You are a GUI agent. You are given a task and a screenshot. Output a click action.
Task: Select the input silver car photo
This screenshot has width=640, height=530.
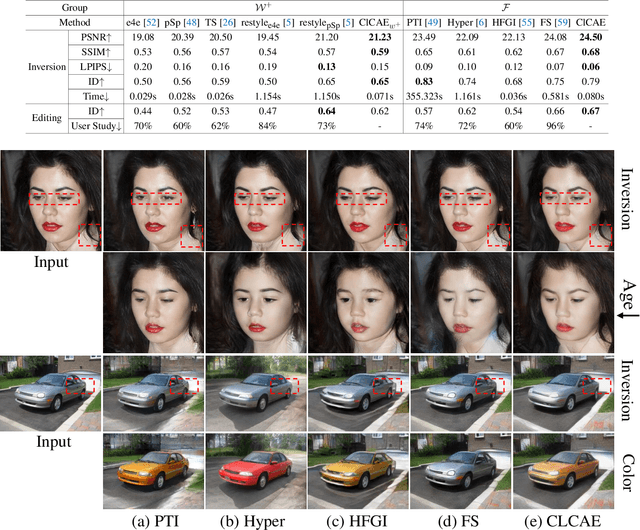pyautogui.click(x=50, y=385)
